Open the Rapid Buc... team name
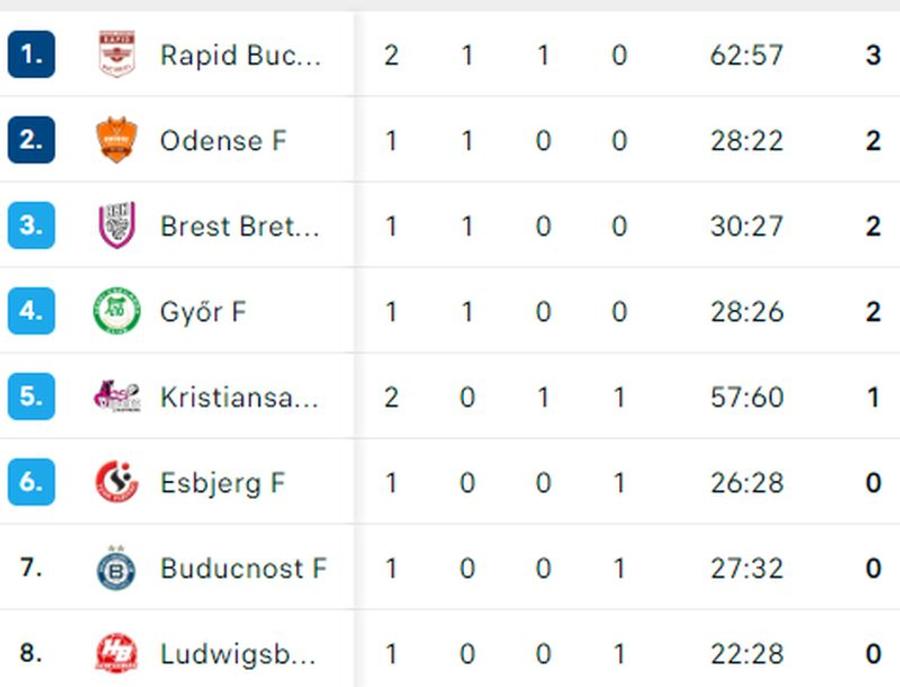Screen dimensions: 900x687 (240, 55)
